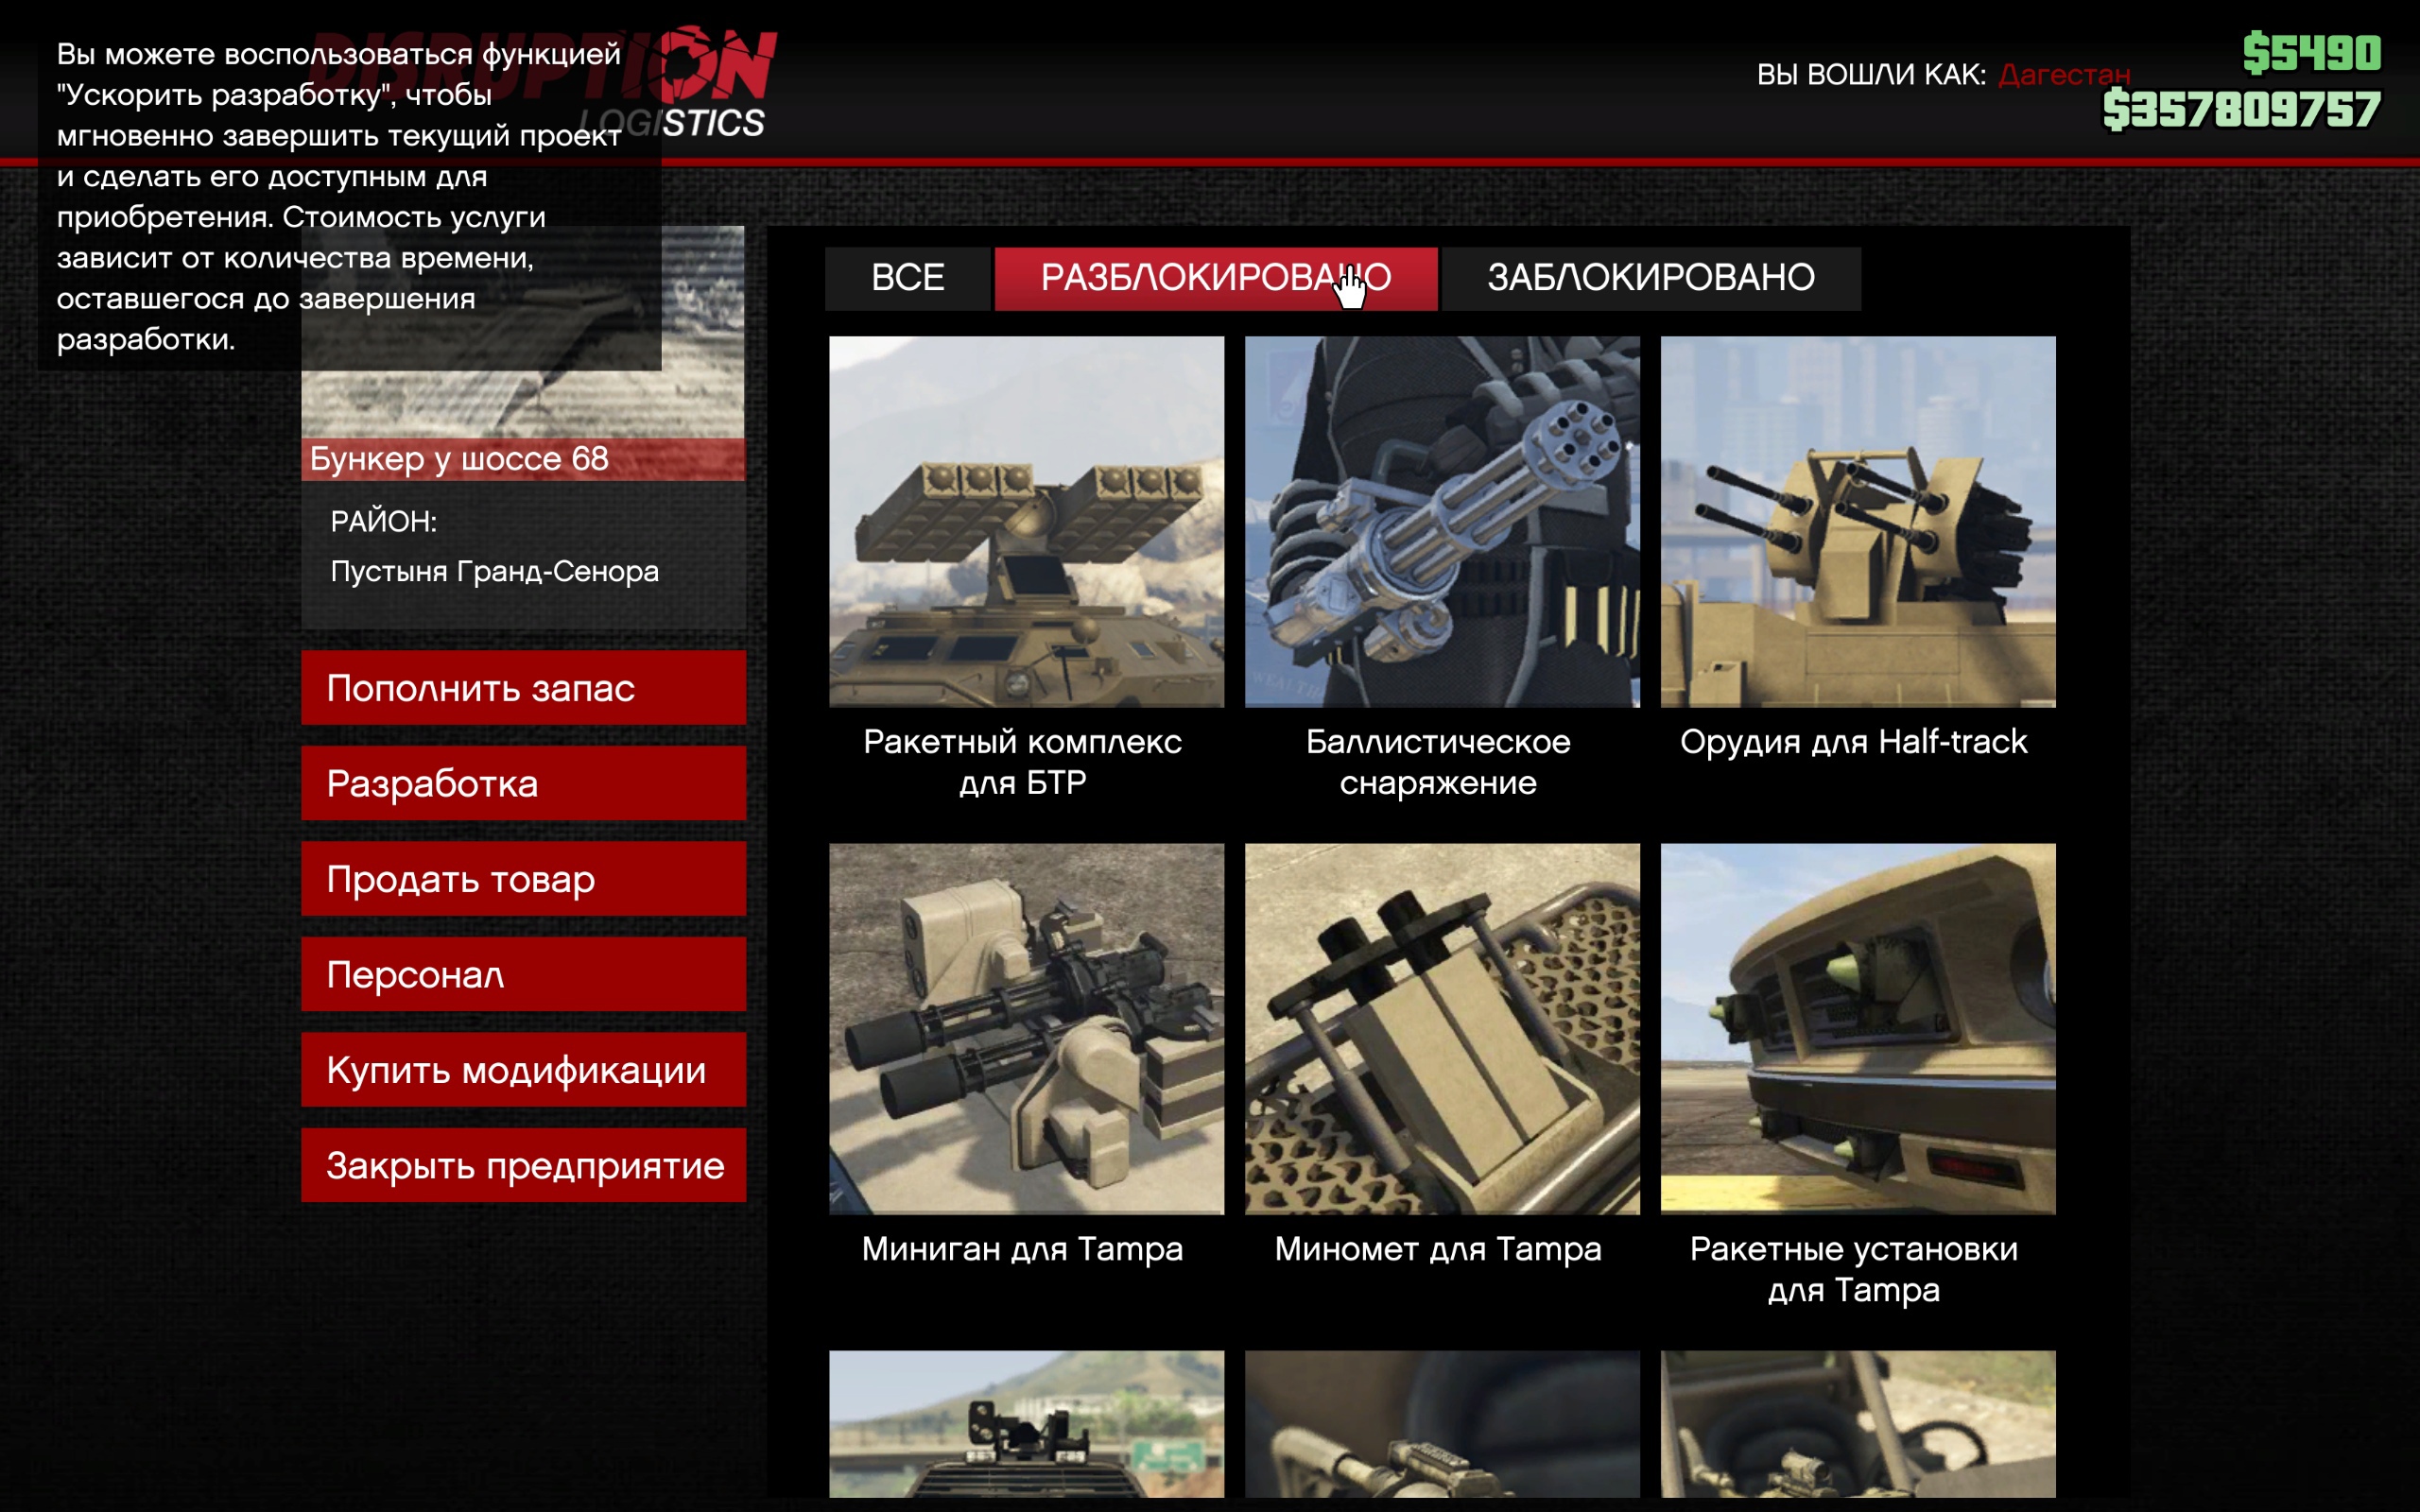Open the ЗАБЛОКИРОВАНО tab
The height and width of the screenshot is (1512, 2420).
tap(1650, 278)
